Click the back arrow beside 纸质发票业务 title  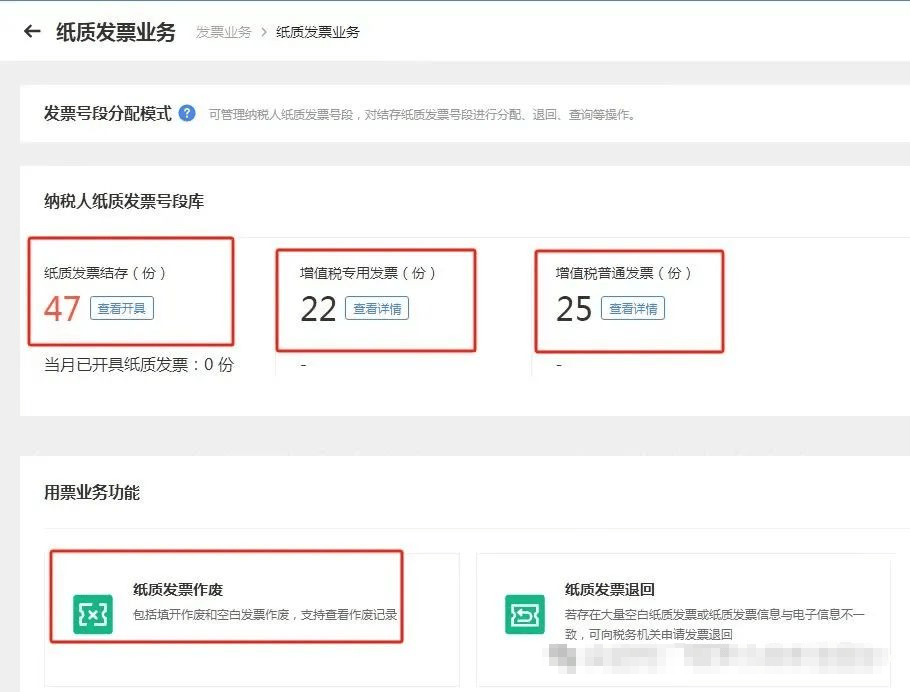click(32, 31)
